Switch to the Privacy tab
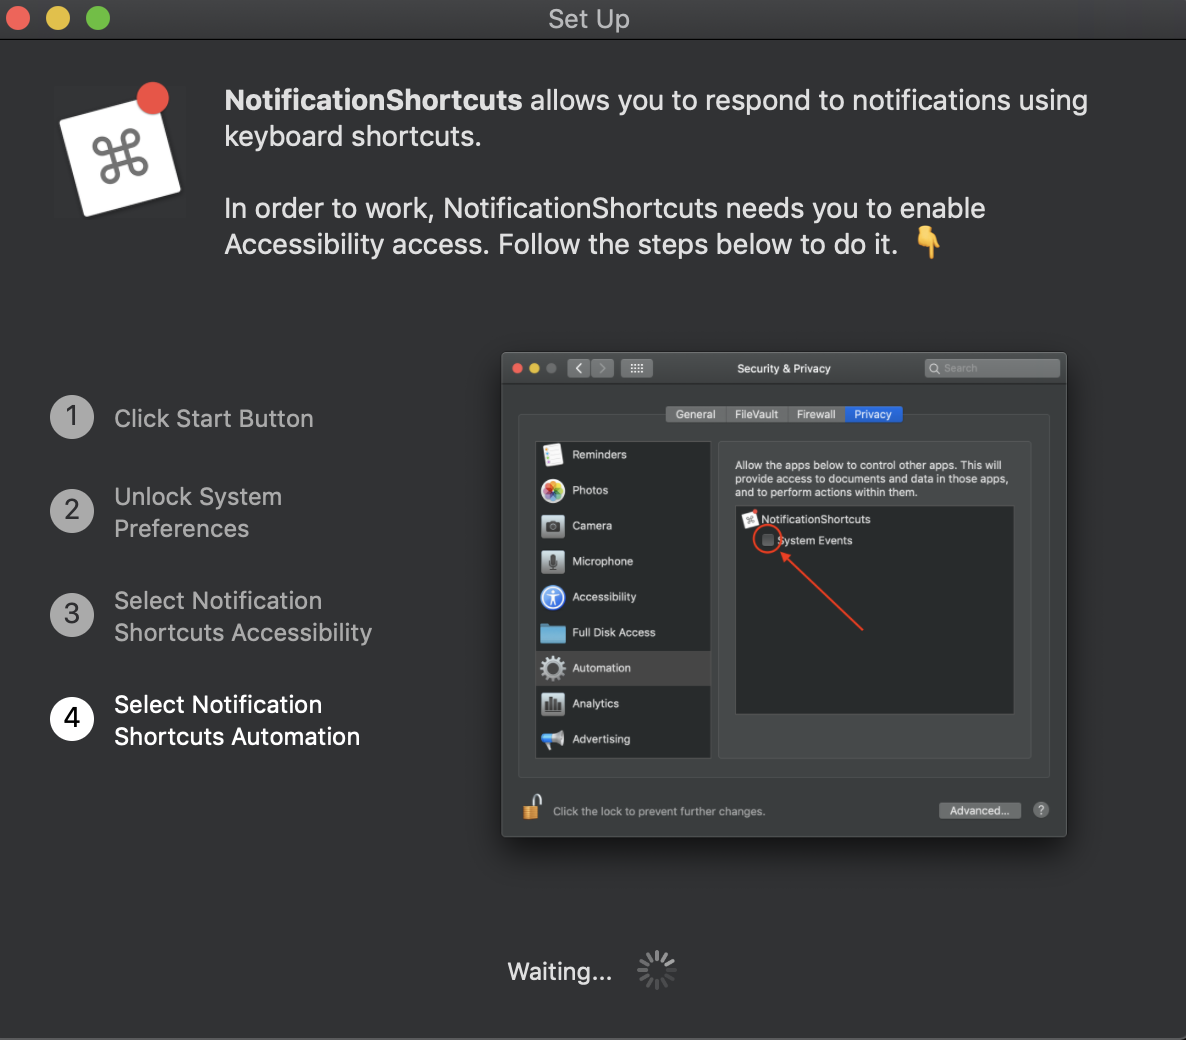The height and width of the screenshot is (1040, 1186). click(x=873, y=414)
